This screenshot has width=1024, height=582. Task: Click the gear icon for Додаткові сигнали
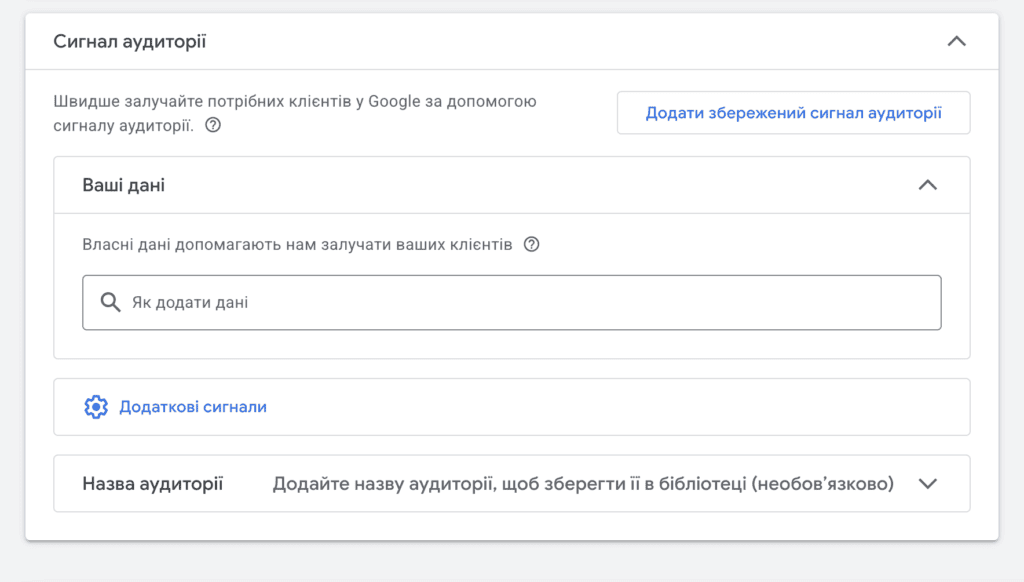pyautogui.click(x=96, y=407)
